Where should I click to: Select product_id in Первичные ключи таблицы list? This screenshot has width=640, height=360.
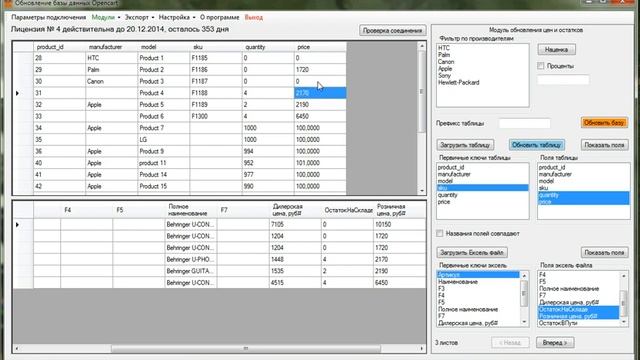482,167
